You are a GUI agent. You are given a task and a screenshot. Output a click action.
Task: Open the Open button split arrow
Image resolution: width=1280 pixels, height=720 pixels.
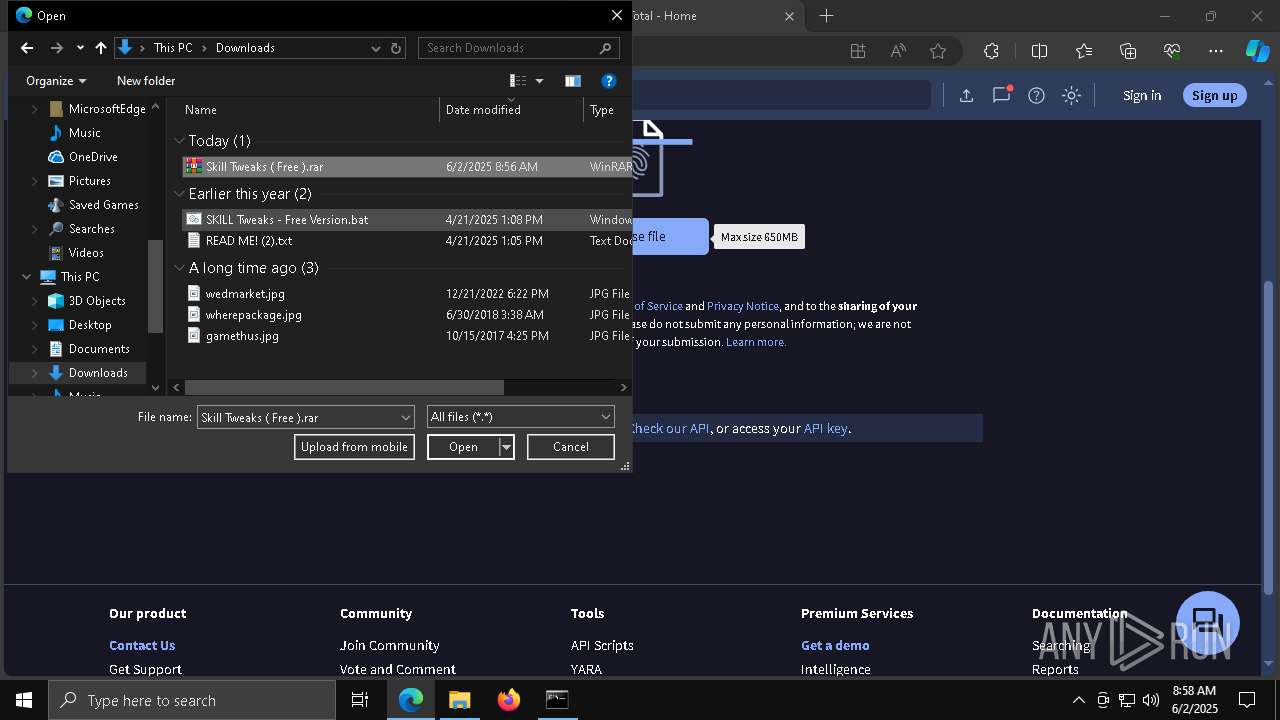point(506,447)
